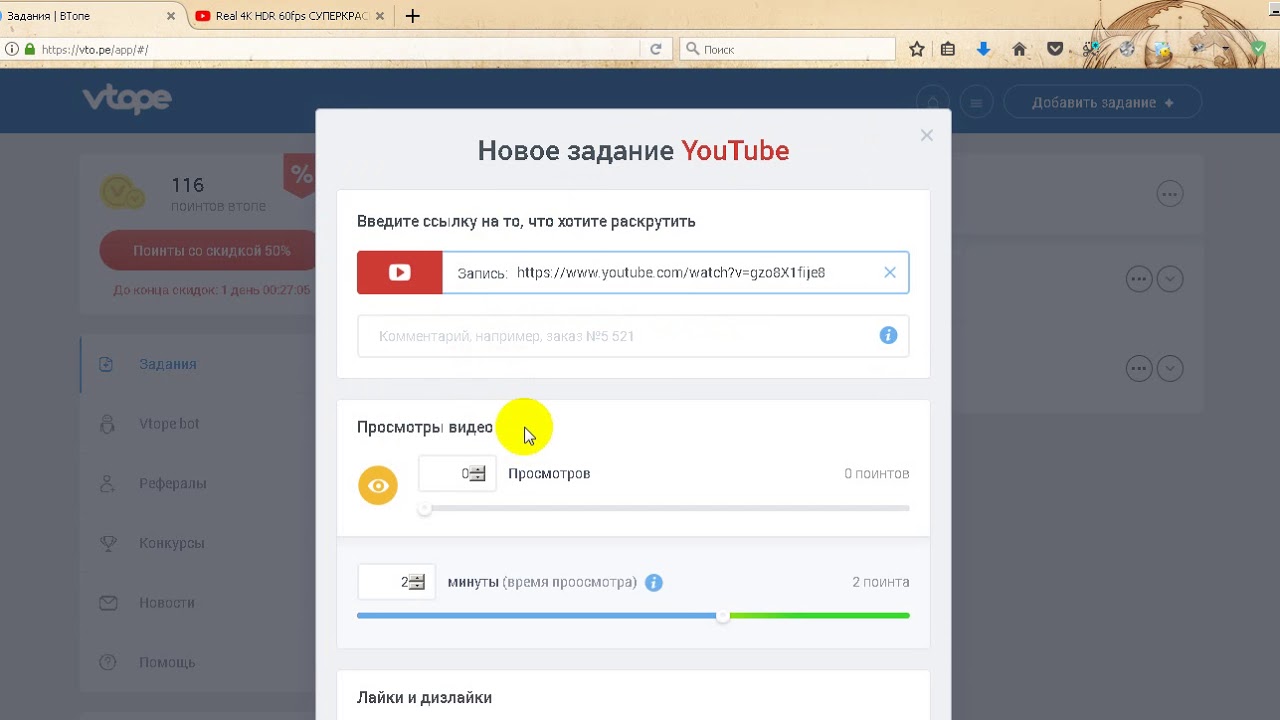The width and height of the screenshot is (1280, 720).
Task: Open three-dots menu on second task row
Action: (1139, 279)
